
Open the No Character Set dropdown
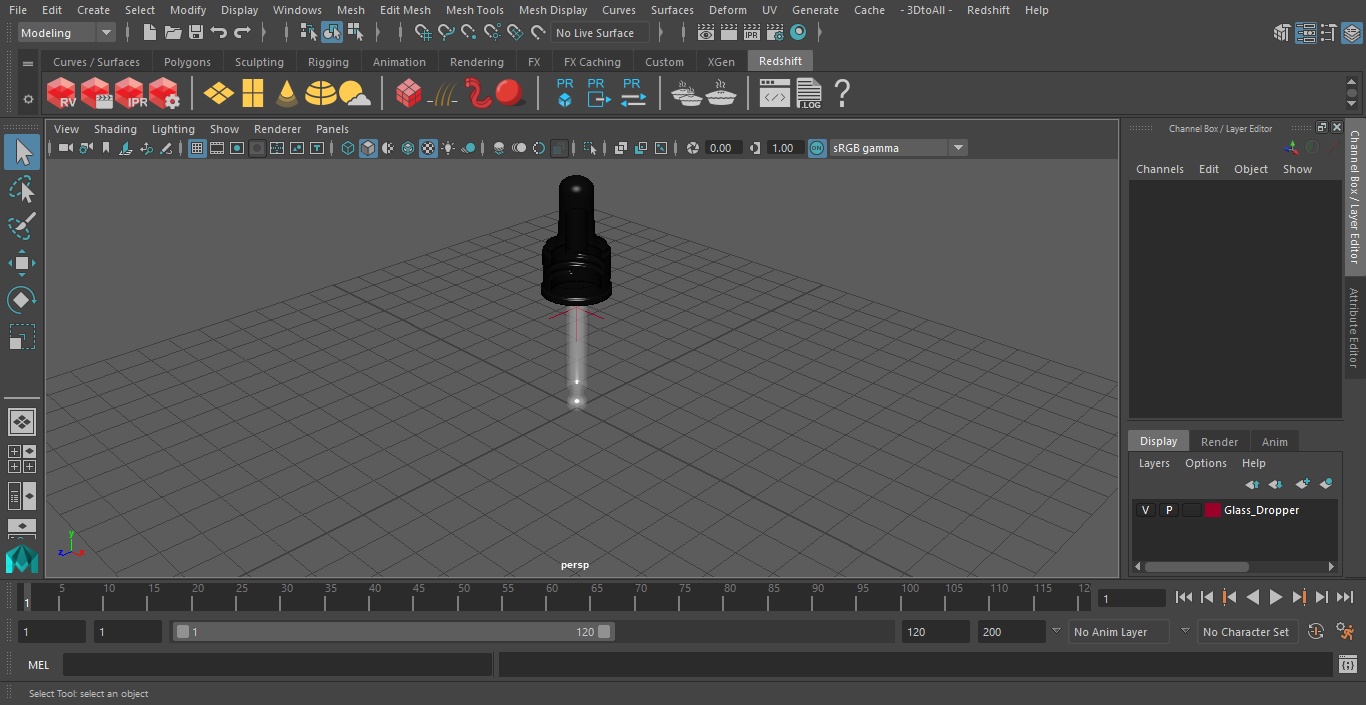1246,632
